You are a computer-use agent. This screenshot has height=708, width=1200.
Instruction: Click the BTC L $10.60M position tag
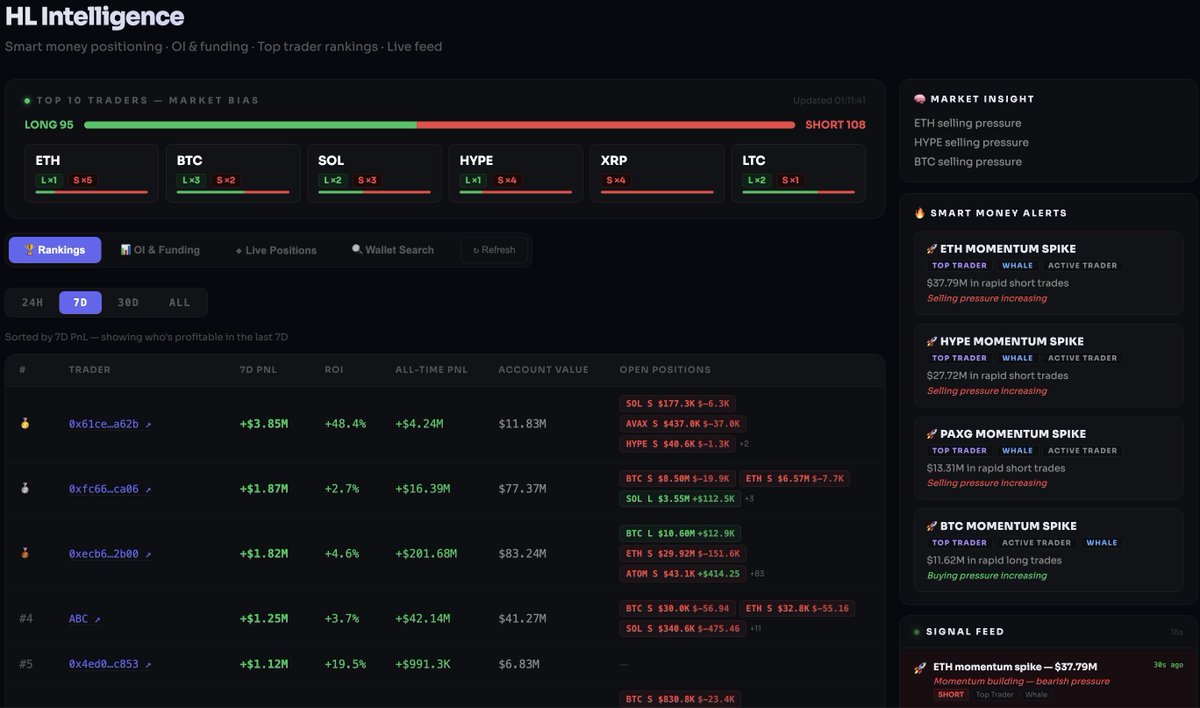click(680, 534)
